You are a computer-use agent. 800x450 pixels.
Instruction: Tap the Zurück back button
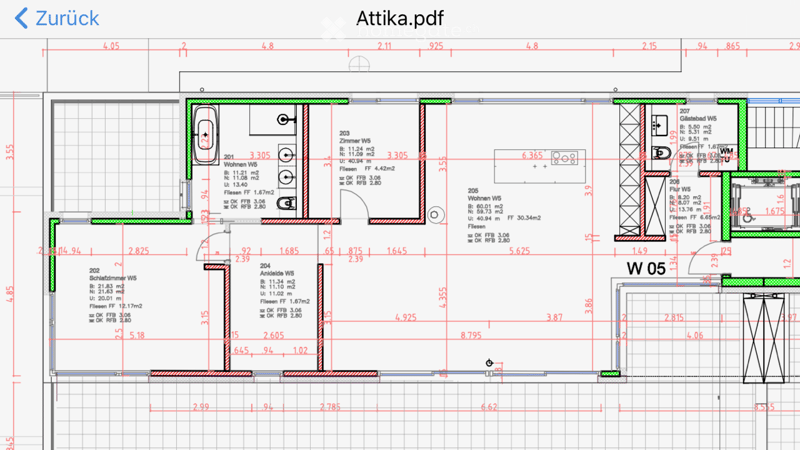coord(57,18)
